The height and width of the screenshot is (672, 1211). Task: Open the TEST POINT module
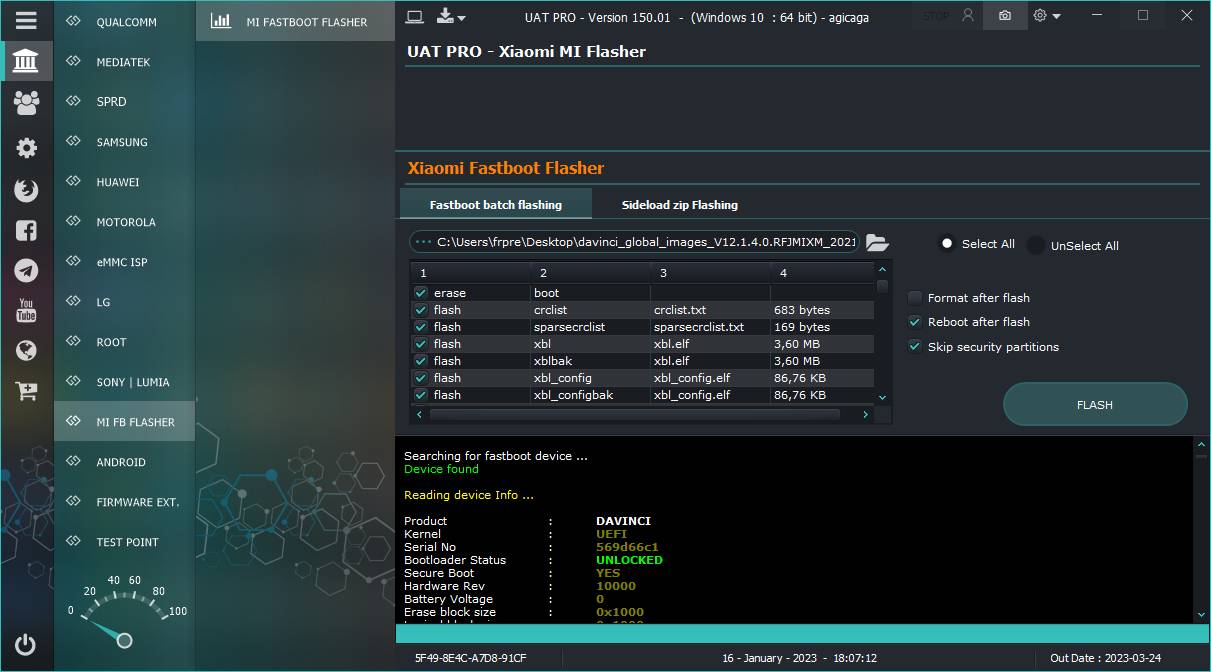[x=125, y=542]
